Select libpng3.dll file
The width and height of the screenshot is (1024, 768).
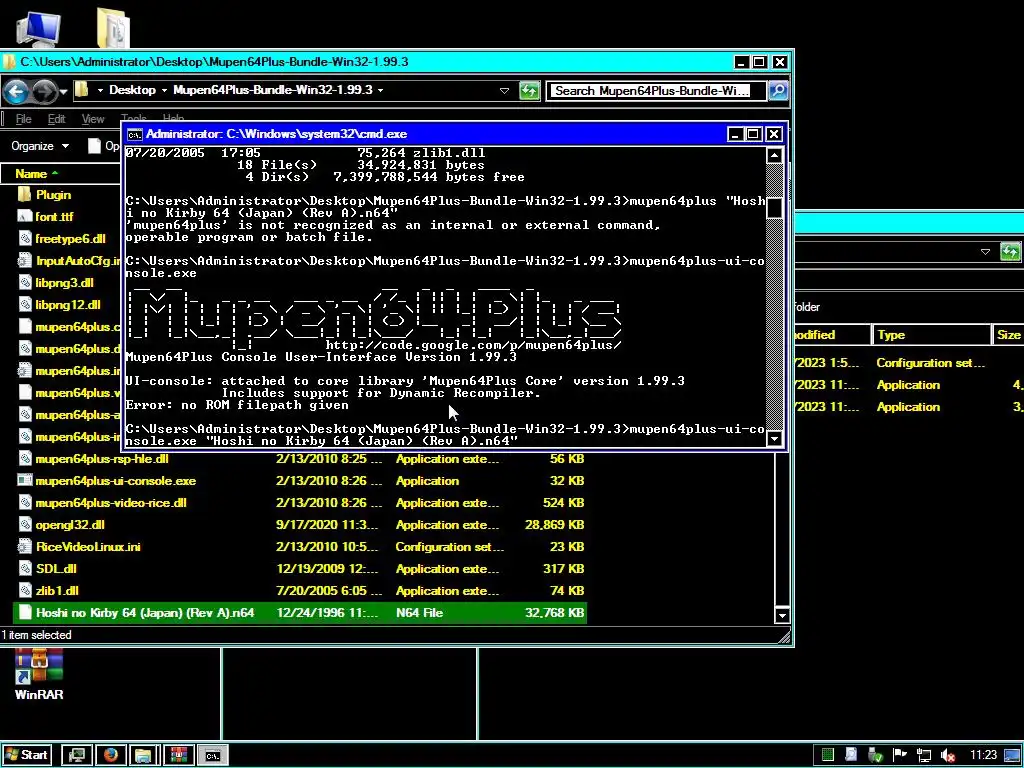56,283
